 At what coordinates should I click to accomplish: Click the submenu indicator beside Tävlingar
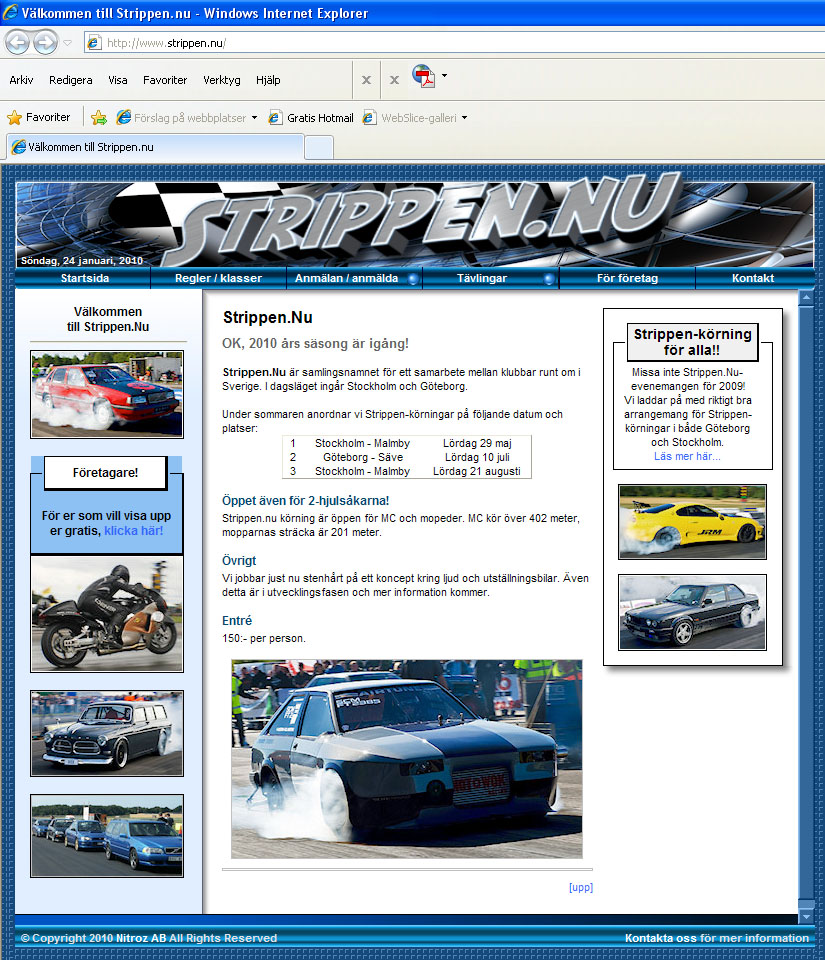click(550, 279)
